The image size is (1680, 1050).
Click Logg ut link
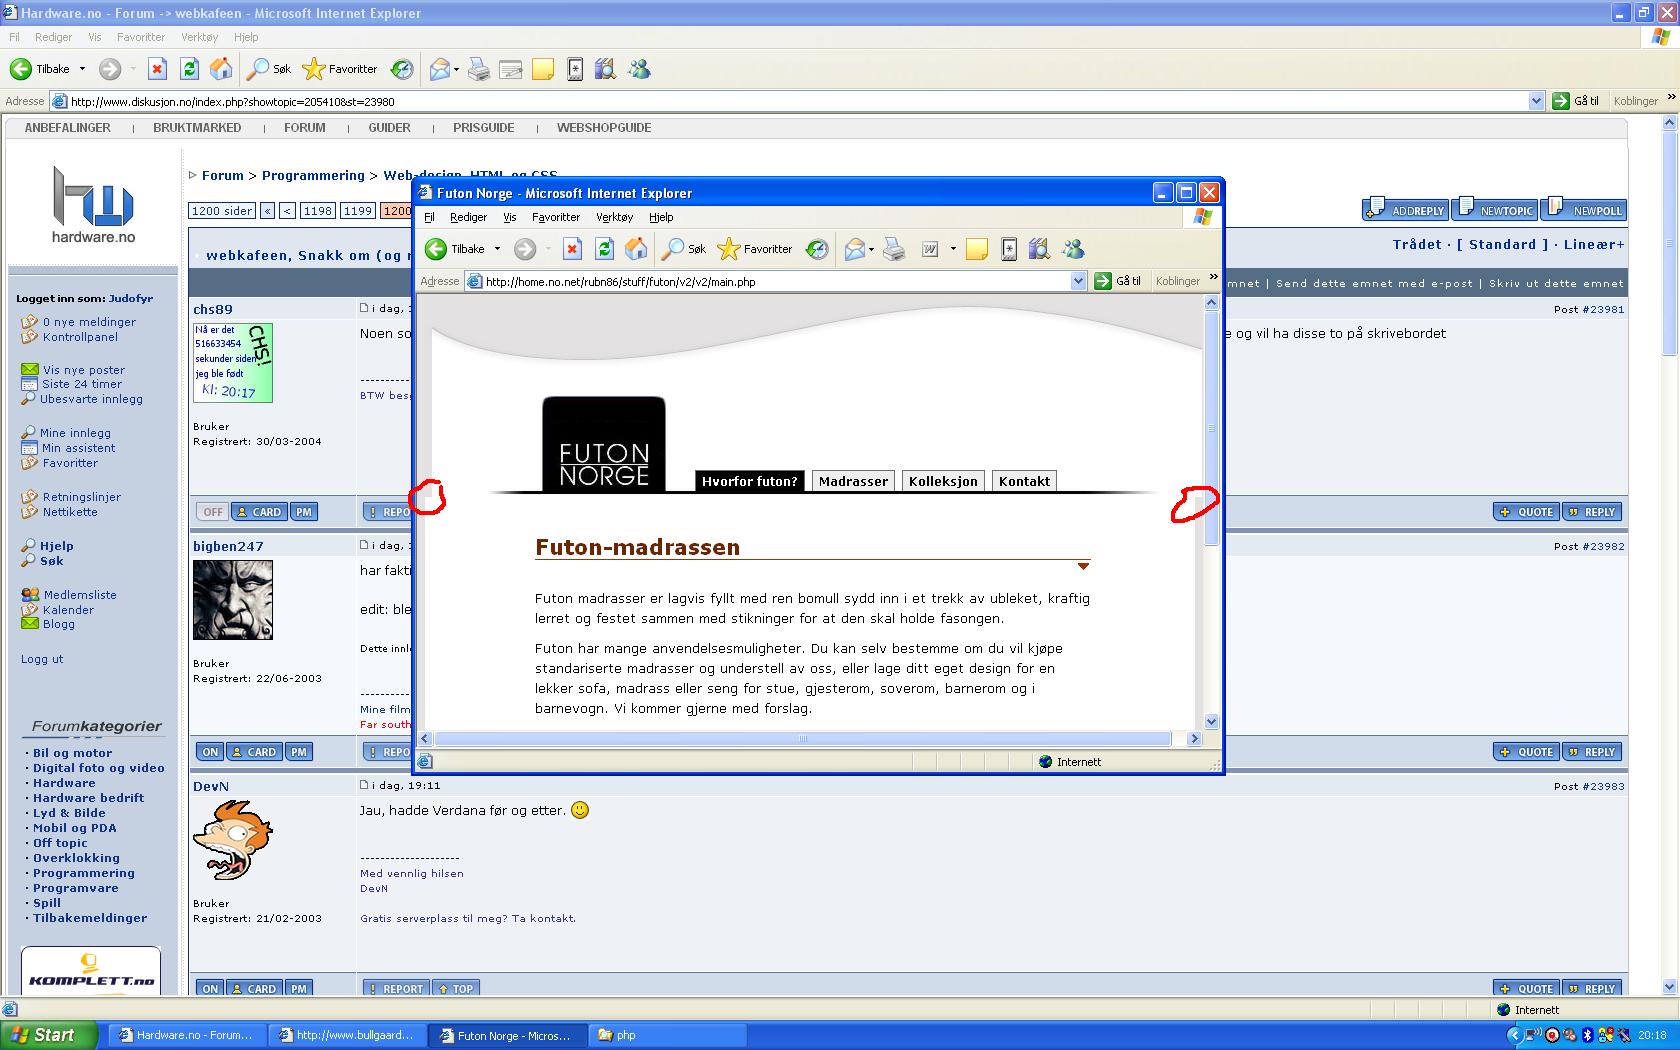tap(42, 659)
